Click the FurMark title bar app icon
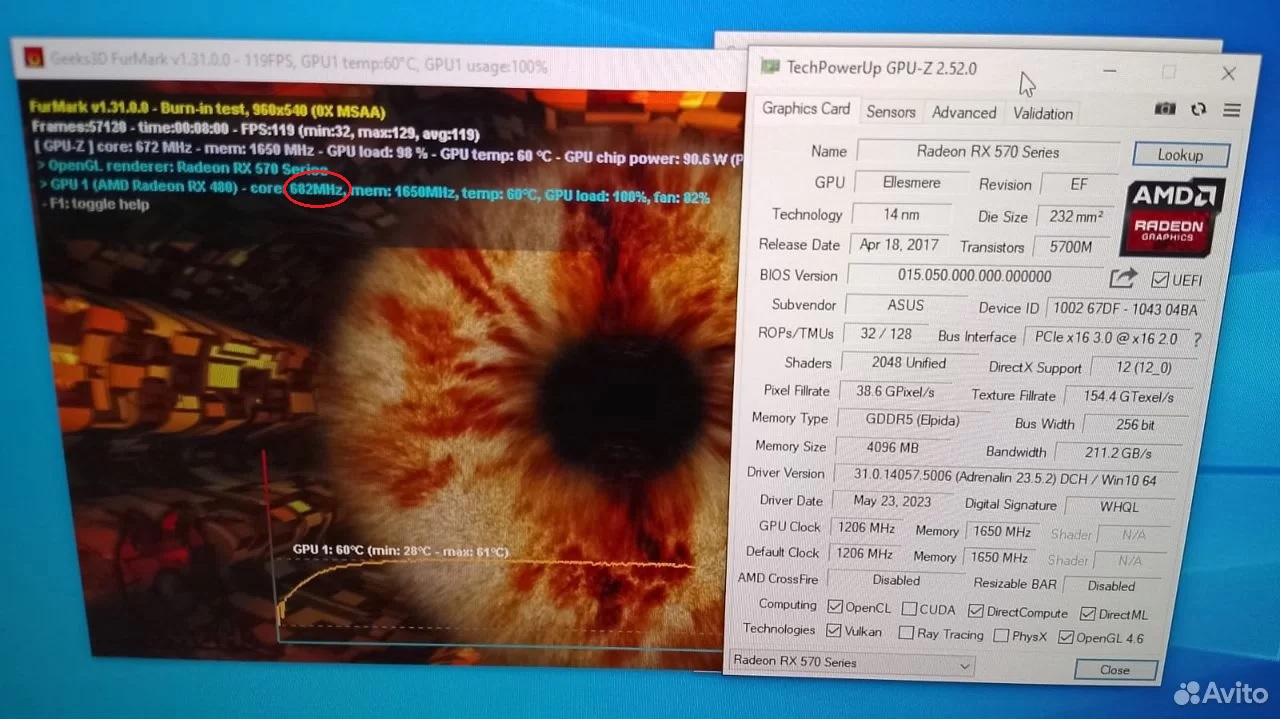1280x719 pixels. [x=33, y=58]
